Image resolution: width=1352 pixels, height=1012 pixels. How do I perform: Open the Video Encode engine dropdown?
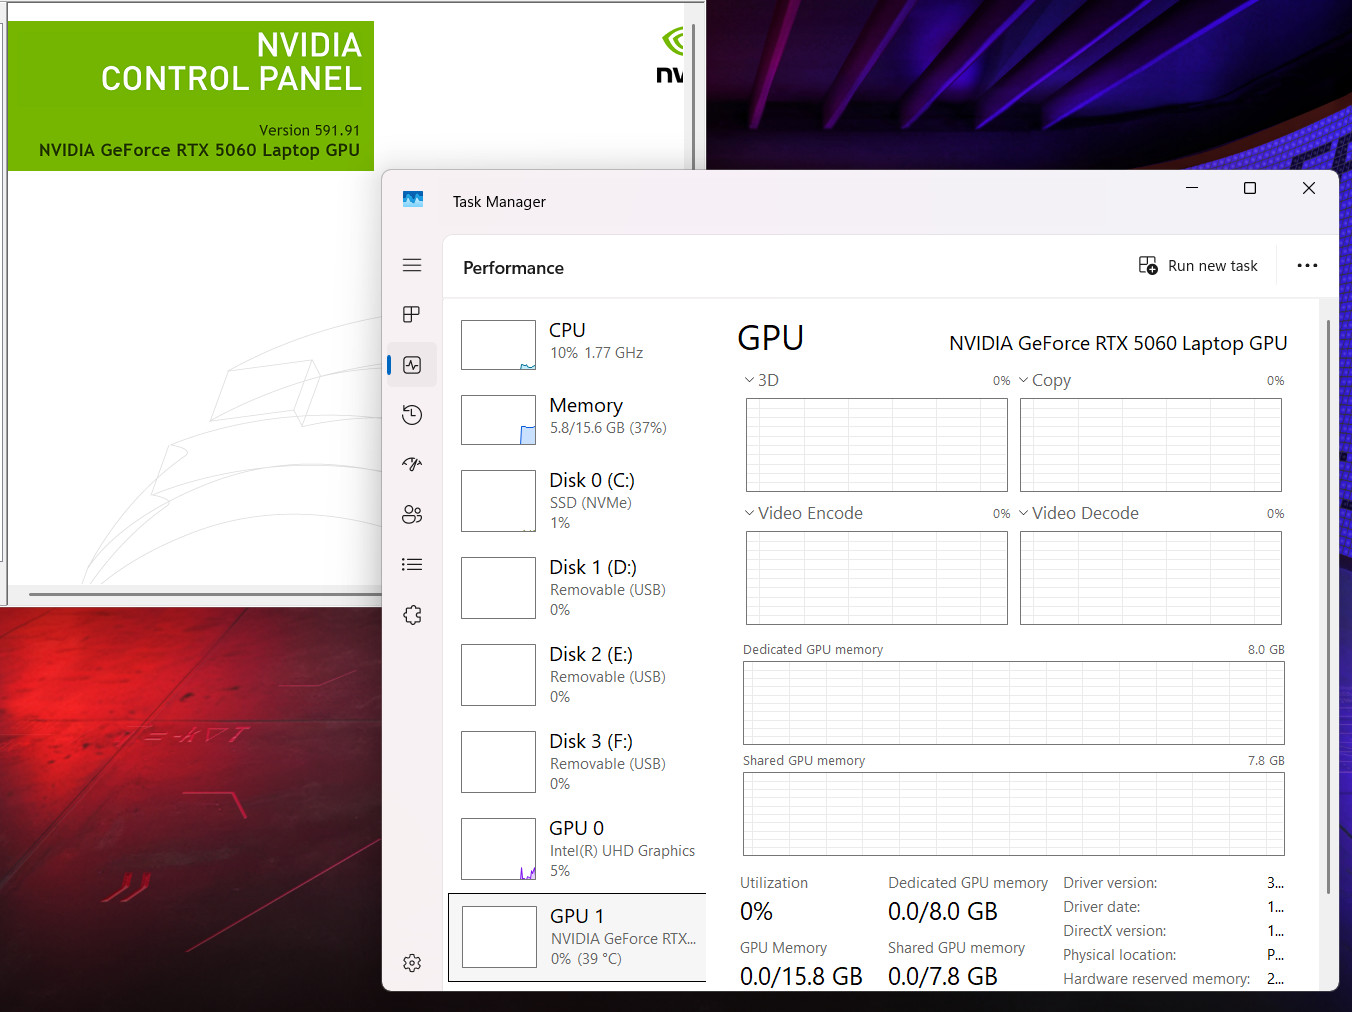[749, 513]
